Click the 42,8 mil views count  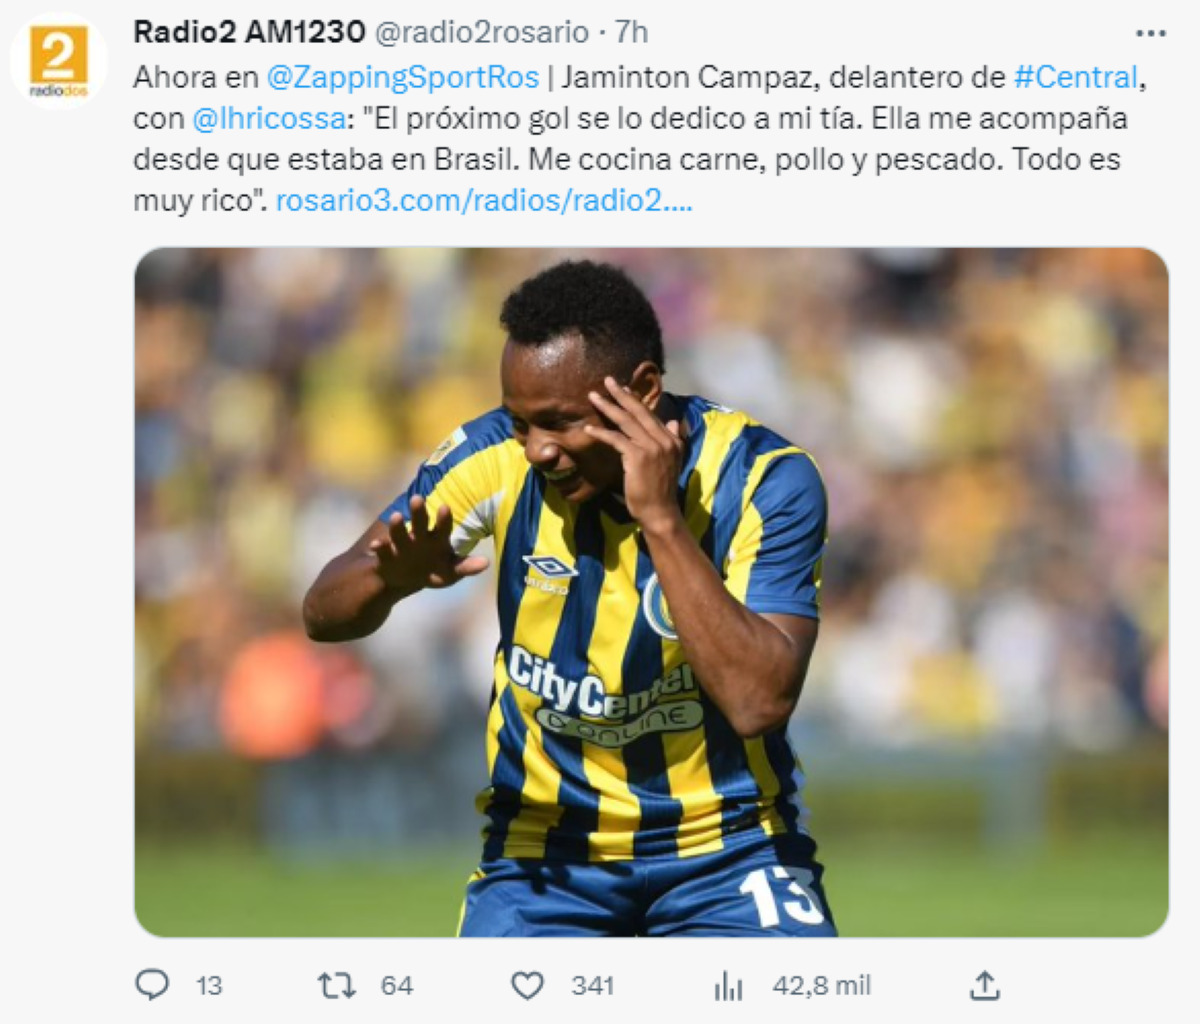pos(821,986)
